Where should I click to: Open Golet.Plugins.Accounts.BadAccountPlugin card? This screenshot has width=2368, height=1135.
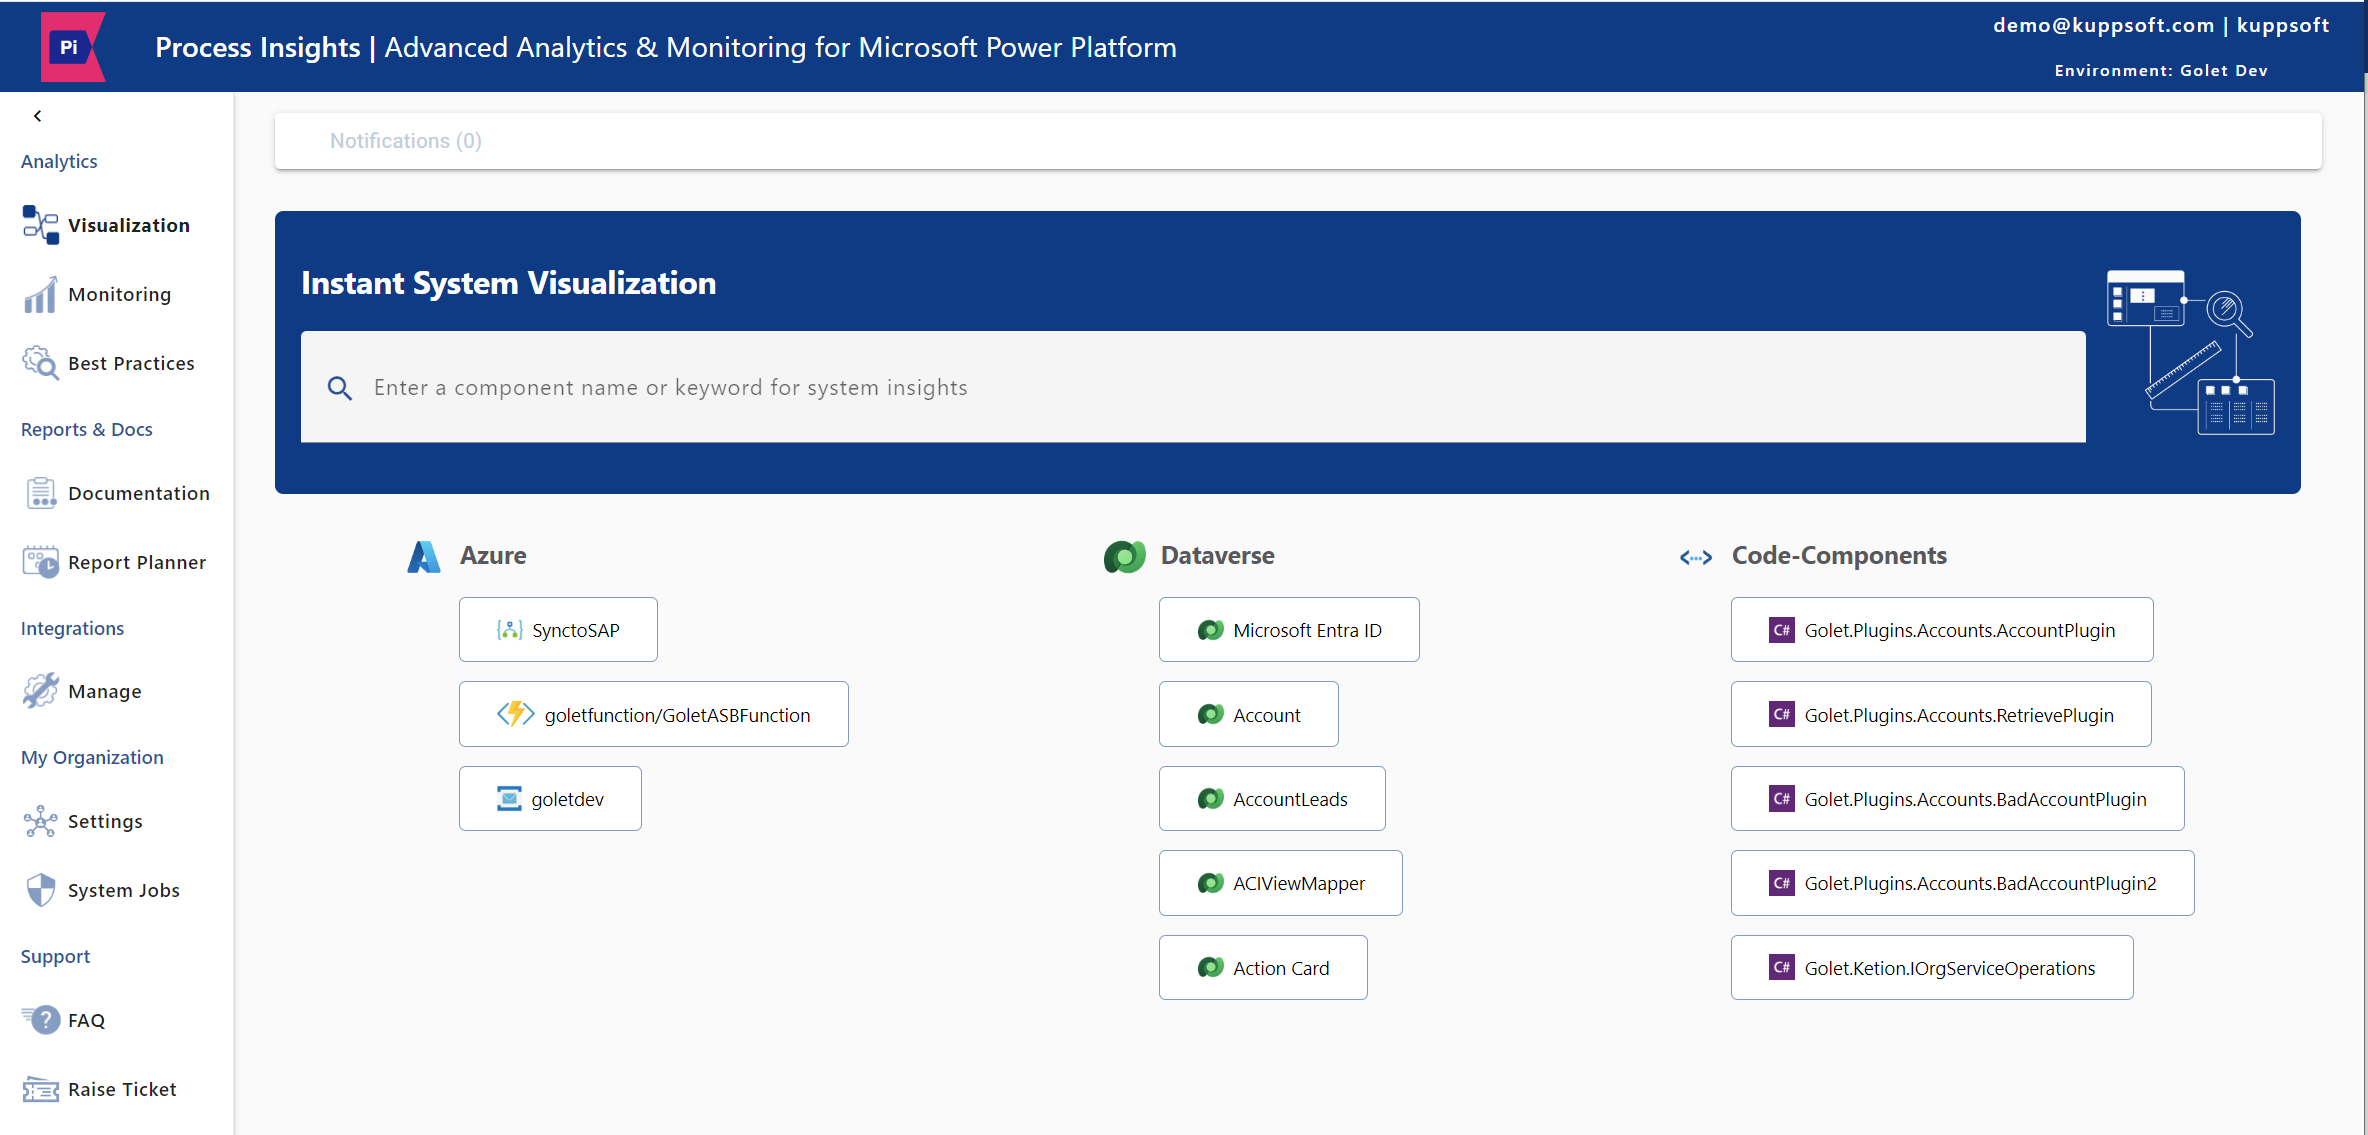pos(1957,799)
